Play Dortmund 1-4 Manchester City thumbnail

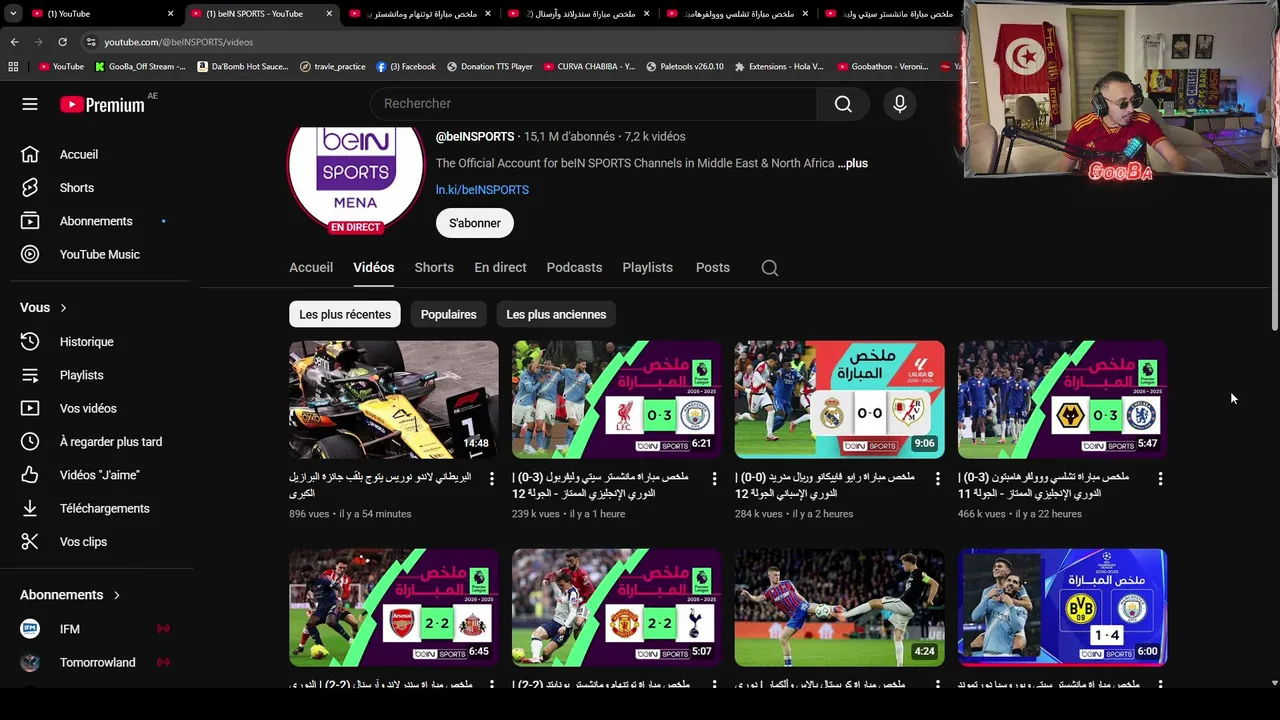click(x=1062, y=607)
